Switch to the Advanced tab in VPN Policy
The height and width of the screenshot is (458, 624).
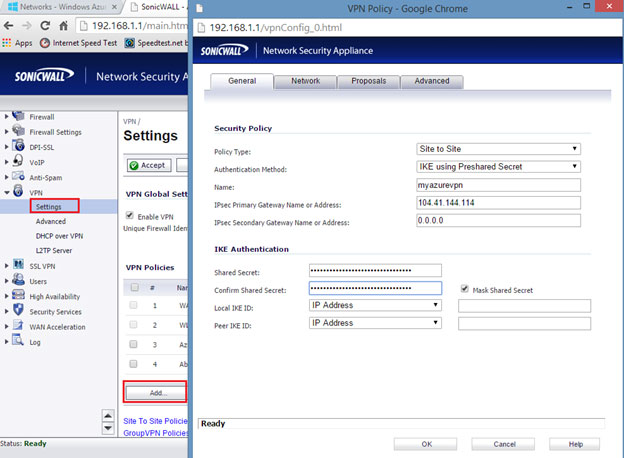coord(432,81)
